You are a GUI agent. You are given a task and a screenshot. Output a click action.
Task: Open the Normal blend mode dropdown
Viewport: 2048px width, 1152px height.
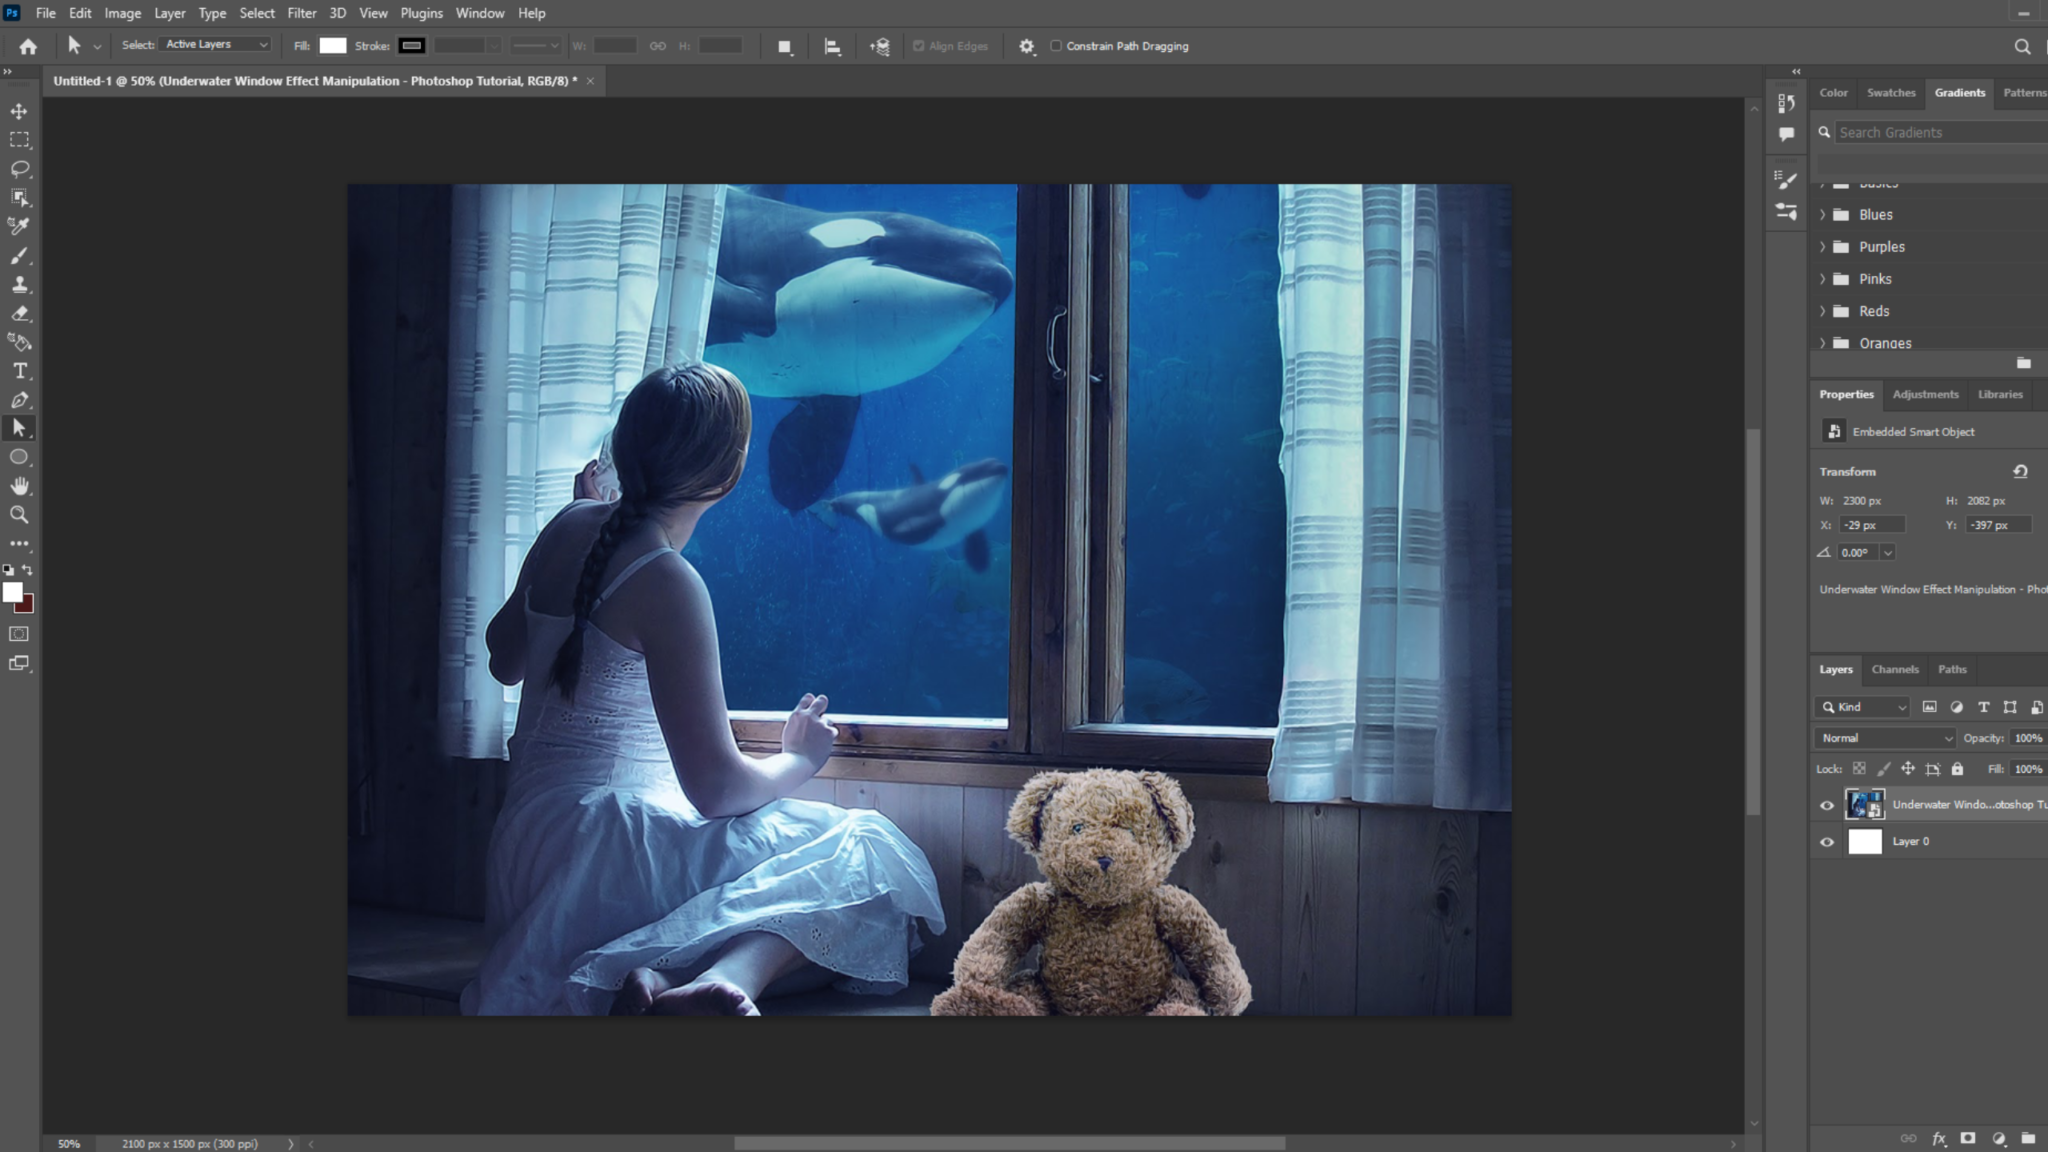click(1886, 738)
